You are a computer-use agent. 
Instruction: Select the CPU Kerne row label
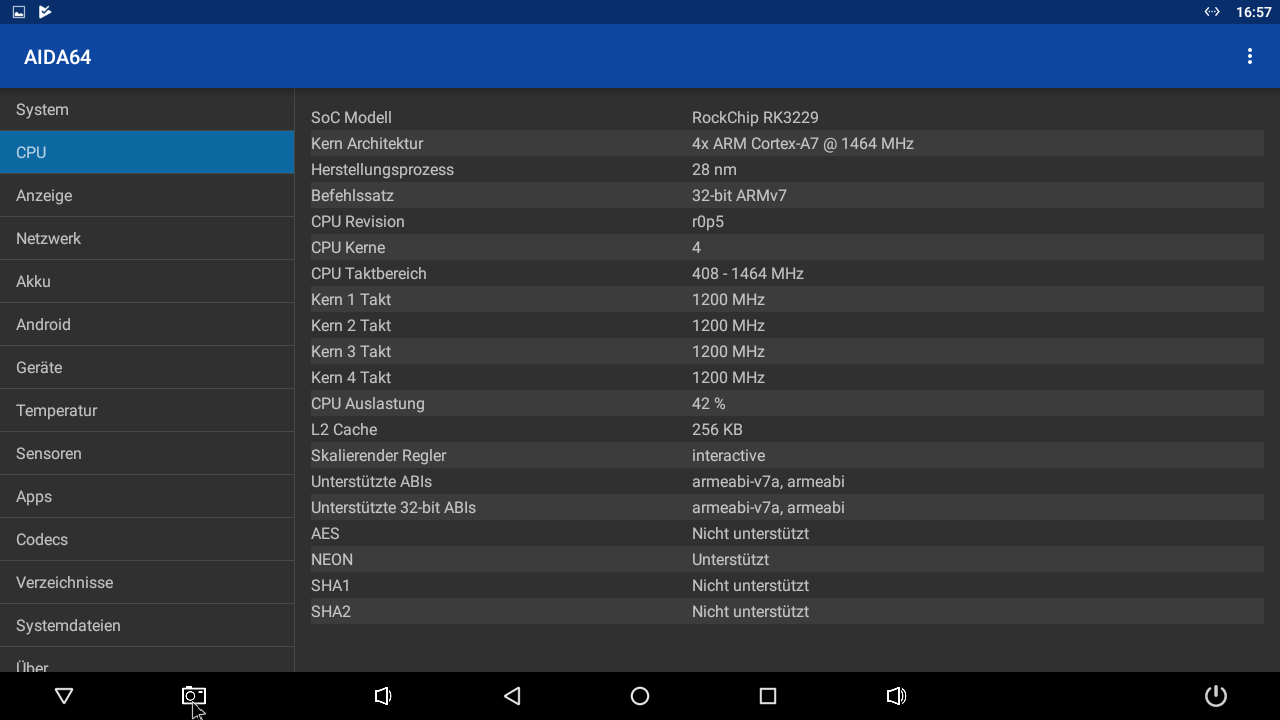click(x=348, y=248)
